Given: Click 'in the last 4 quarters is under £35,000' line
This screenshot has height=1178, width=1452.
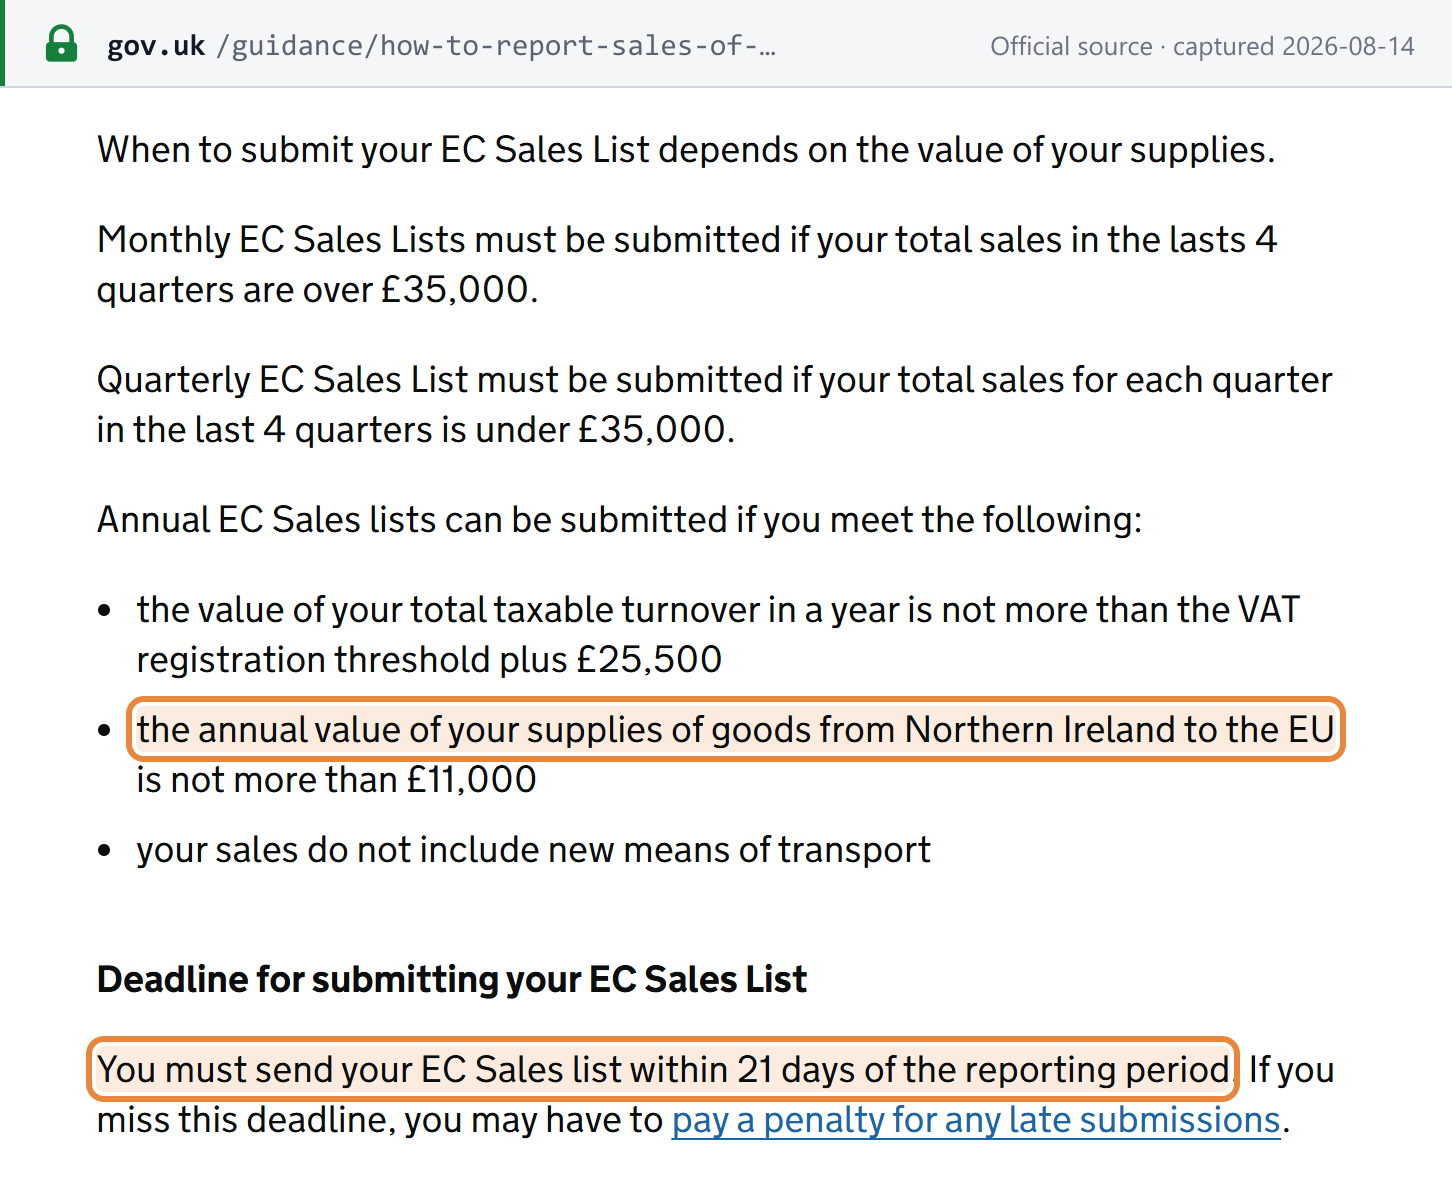Looking at the screenshot, I should pyautogui.click(x=416, y=430).
